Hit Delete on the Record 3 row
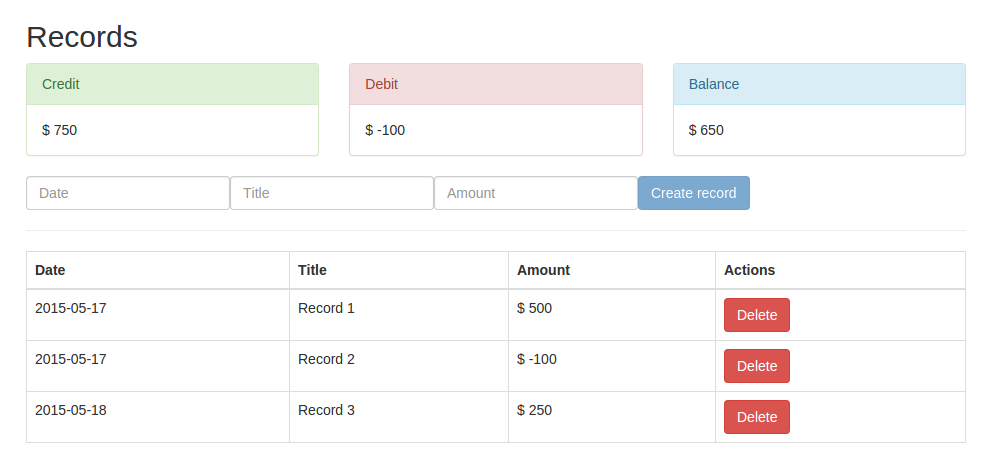992x462 pixels. click(x=756, y=417)
